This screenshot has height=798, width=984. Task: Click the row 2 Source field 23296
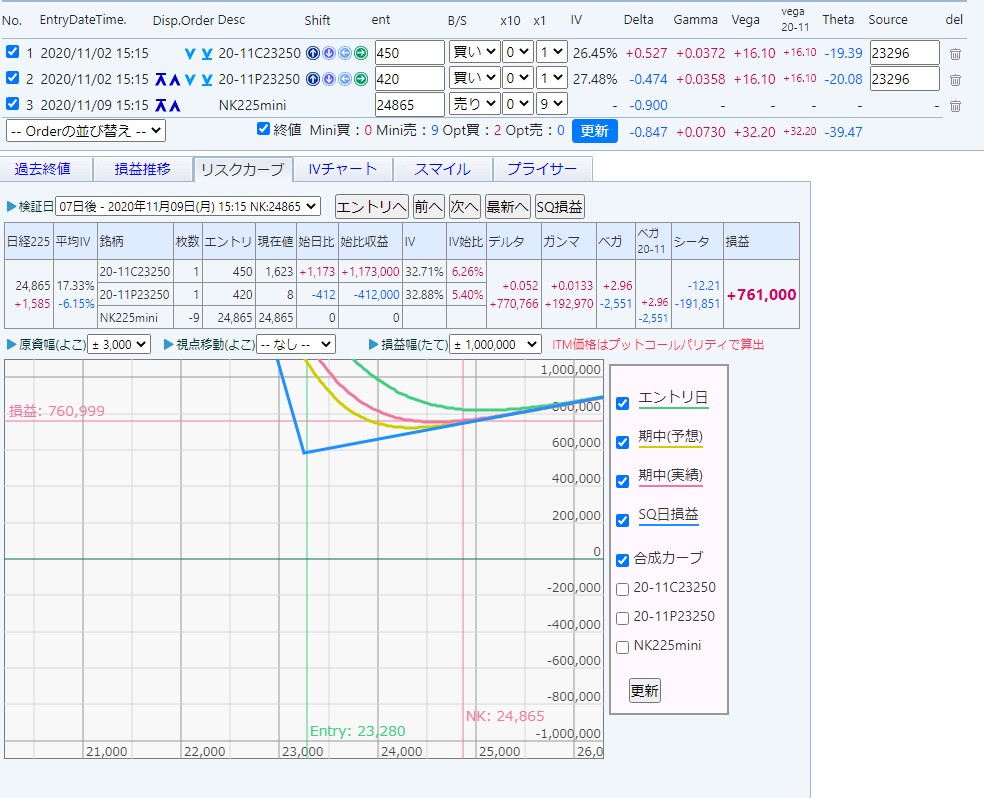click(904, 78)
